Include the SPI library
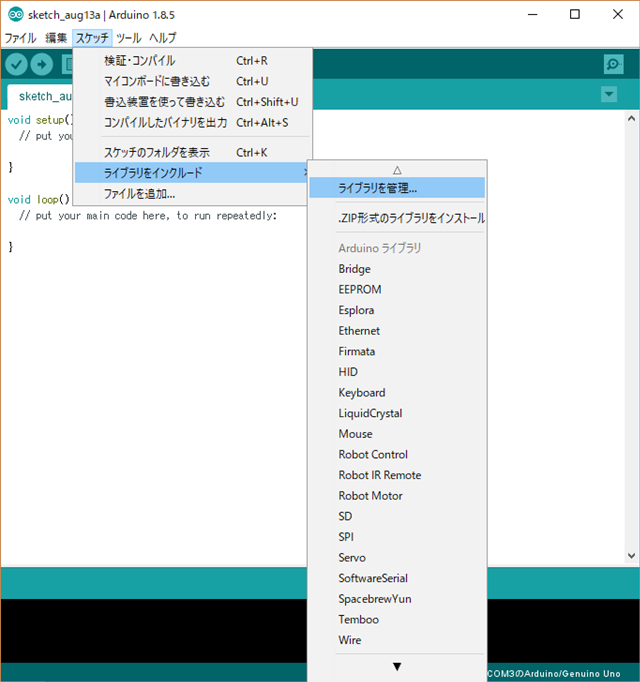Screen dimensions: 640x682 pos(397,537)
